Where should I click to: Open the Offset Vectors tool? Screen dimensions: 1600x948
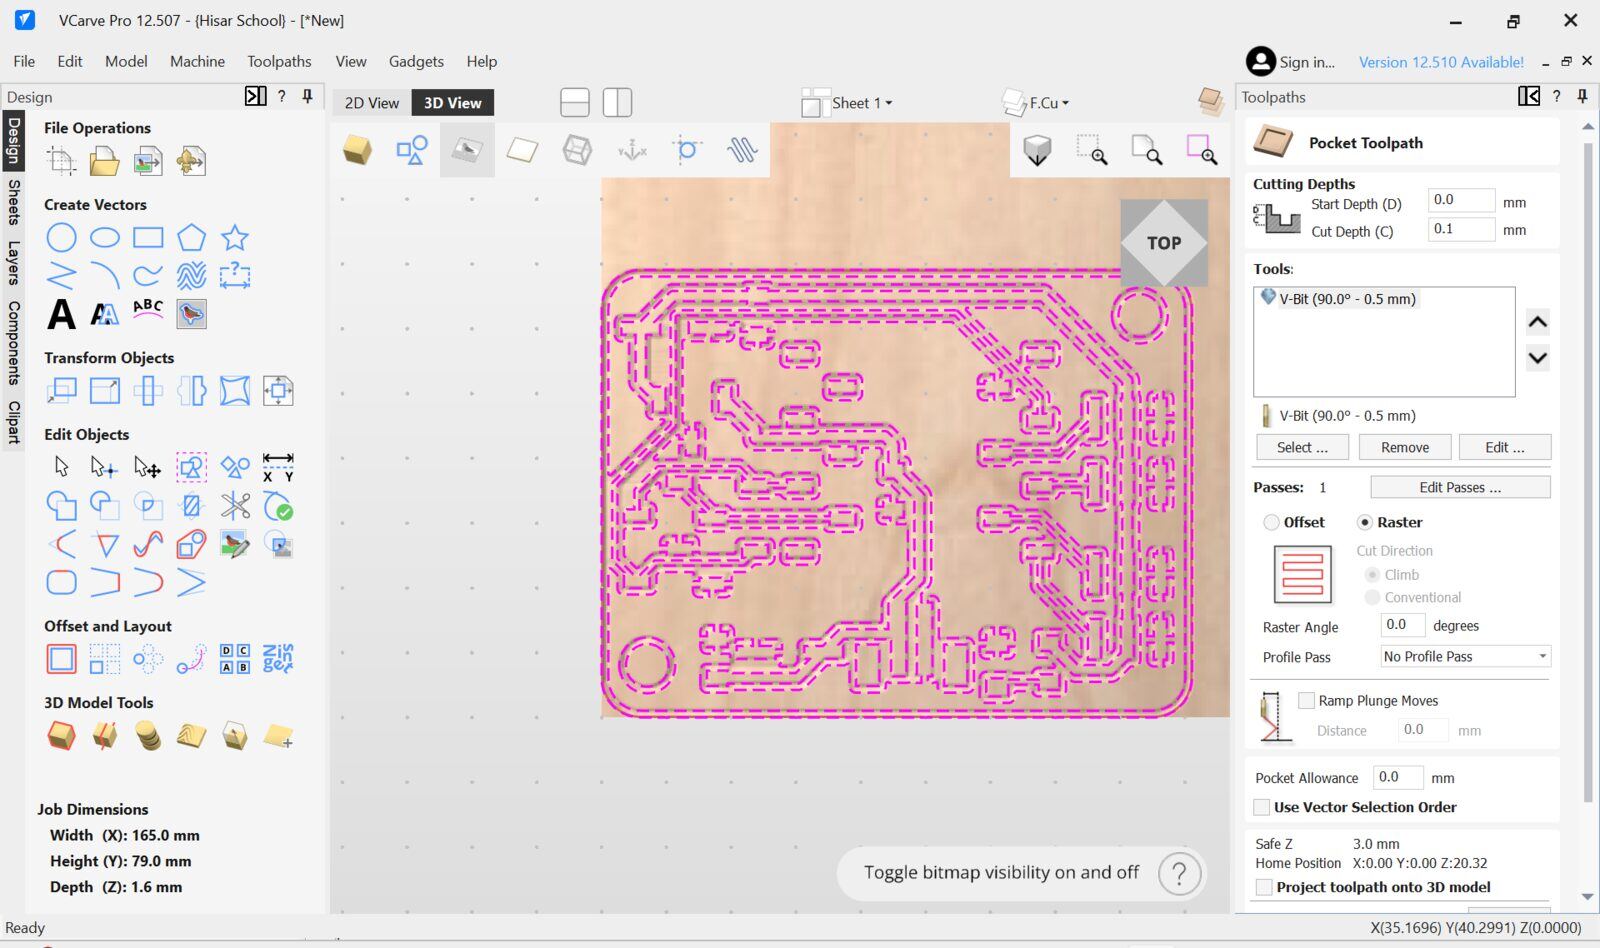(61, 659)
